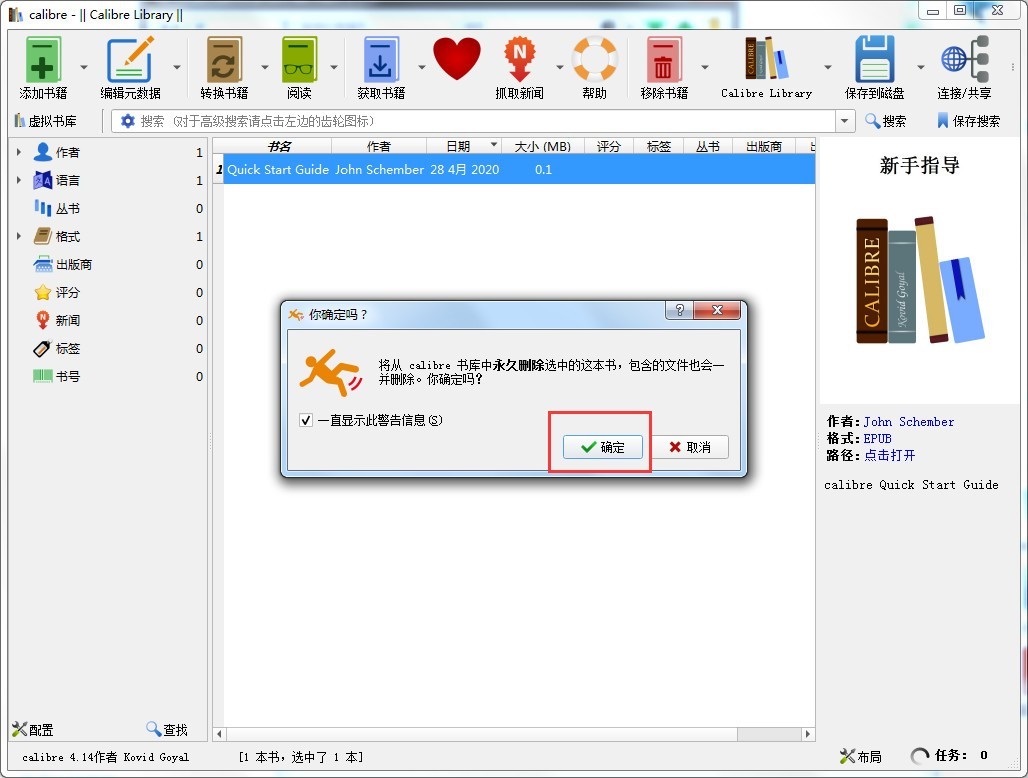Image resolution: width=1028 pixels, height=778 pixels.
Task: Click the 任务 jobs indicator
Action: 949,756
